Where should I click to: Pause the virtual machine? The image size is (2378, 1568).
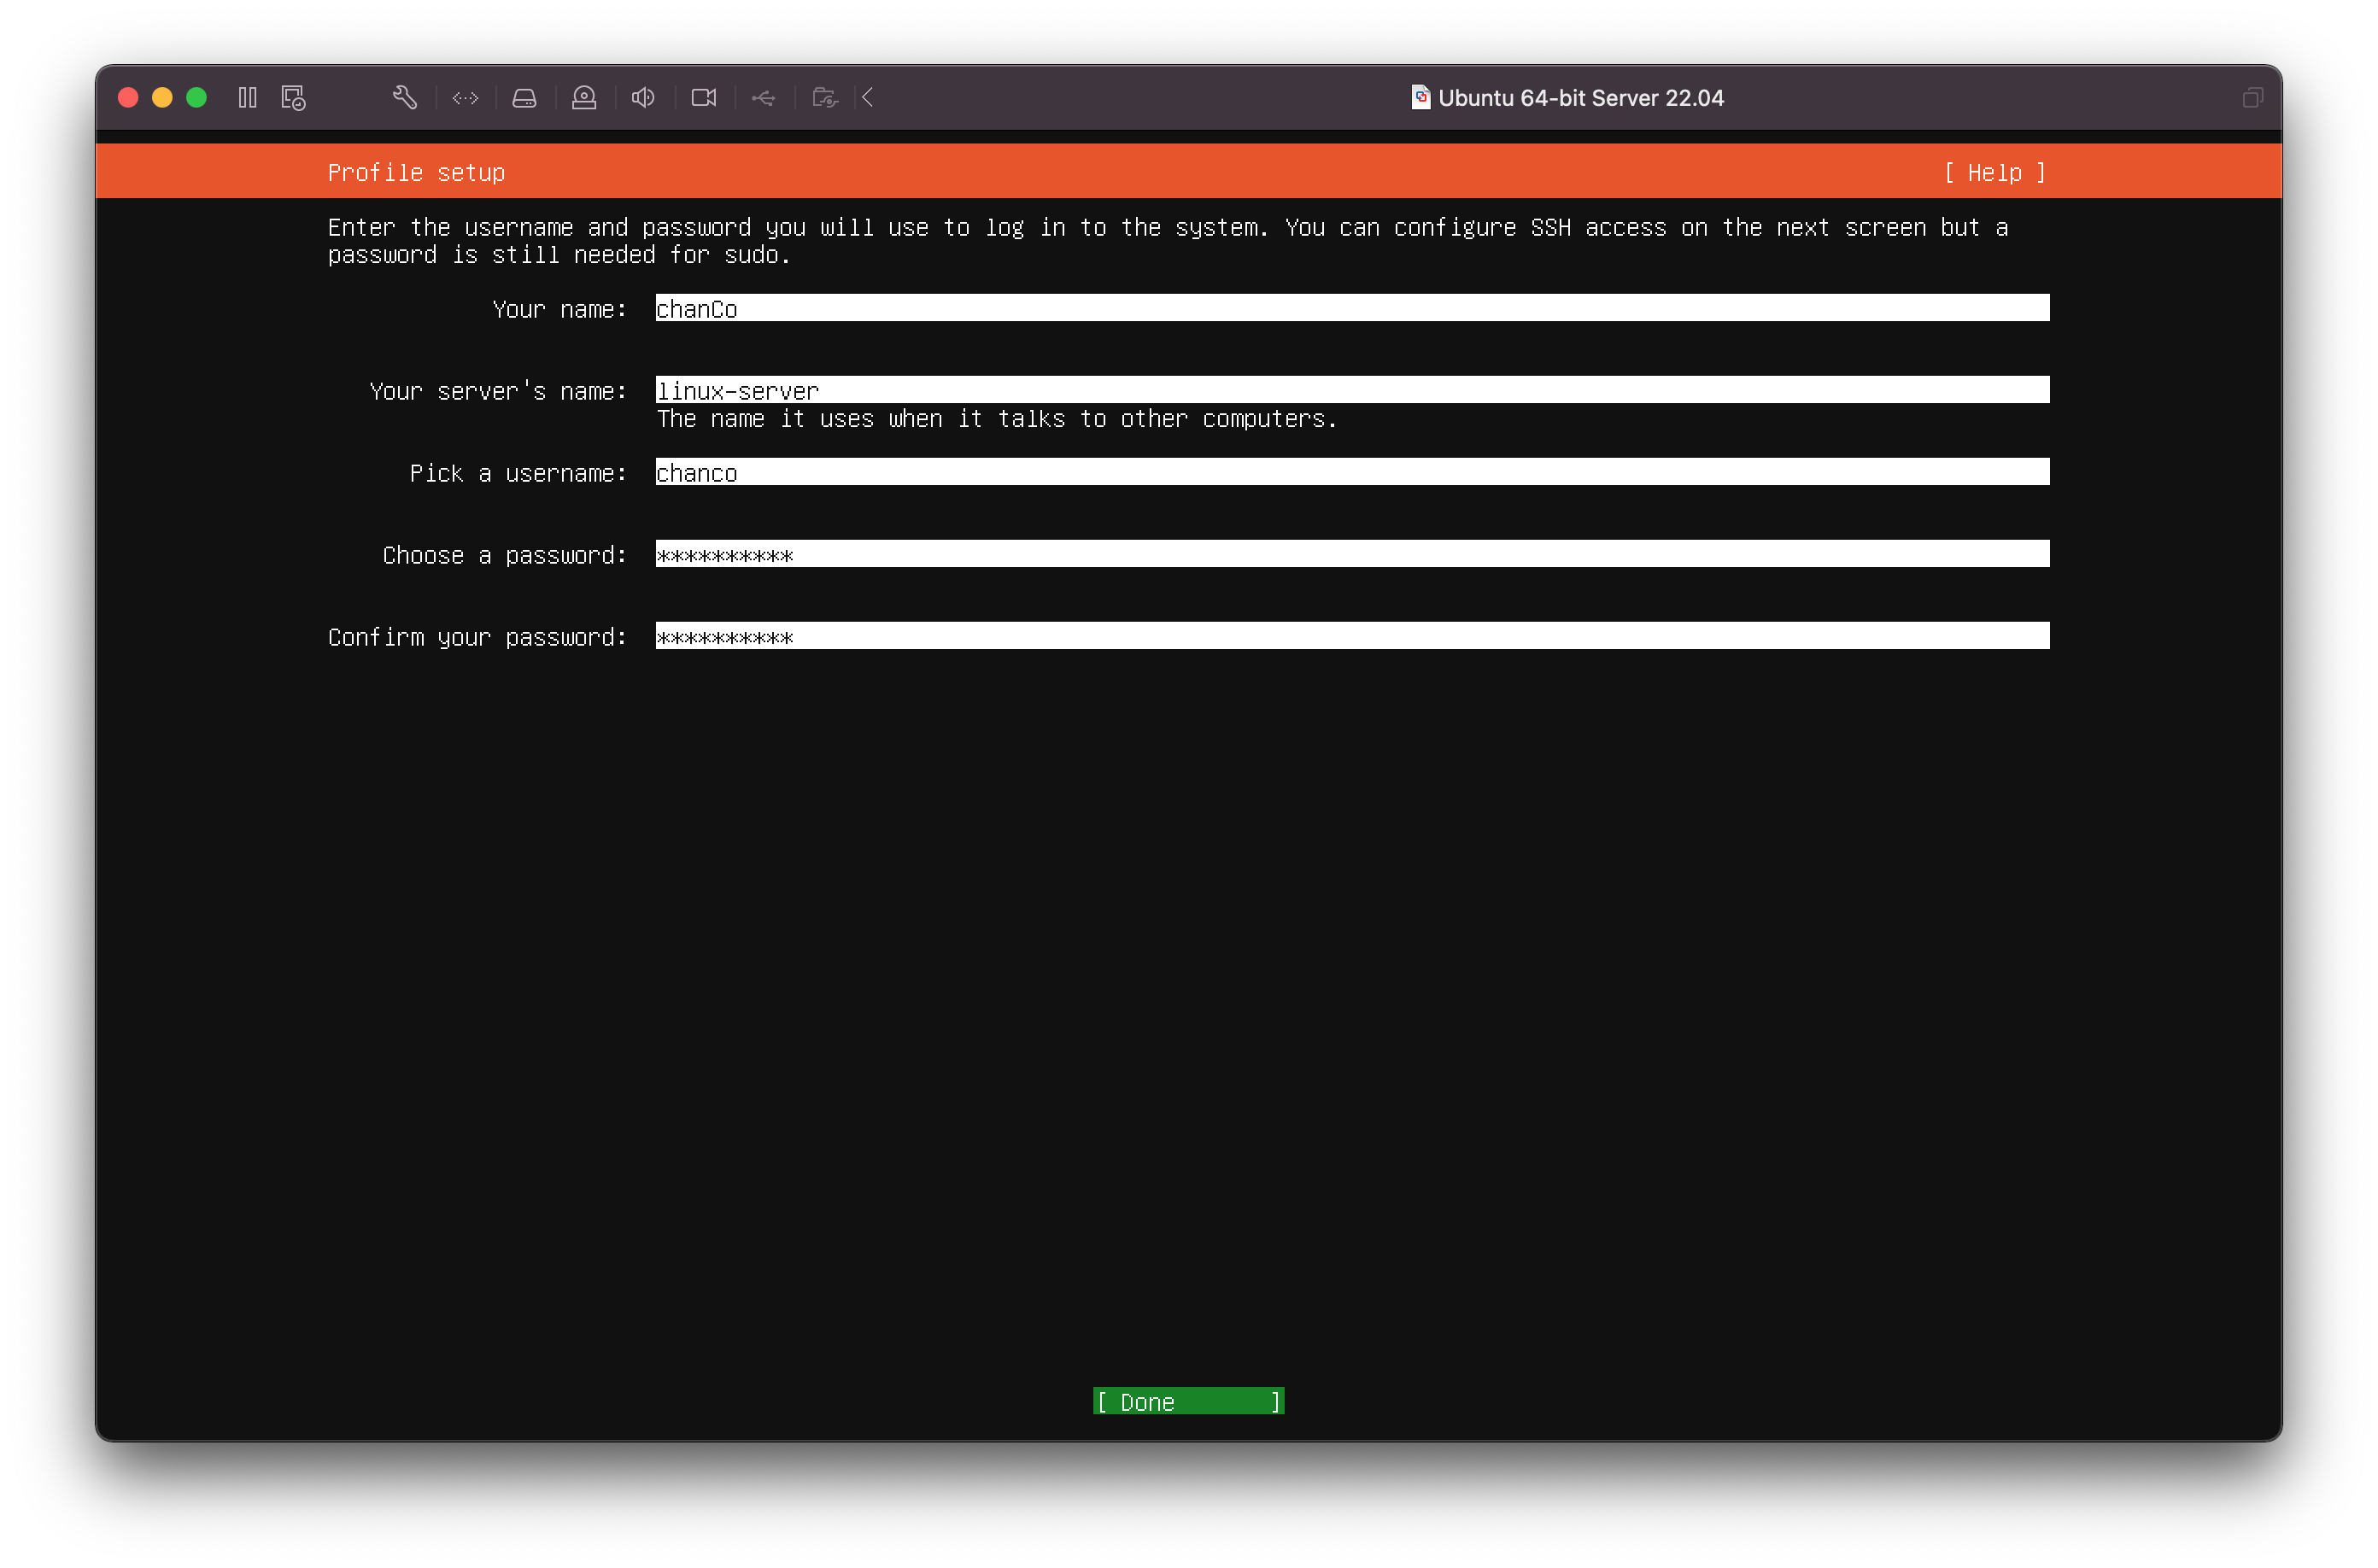click(x=247, y=97)
